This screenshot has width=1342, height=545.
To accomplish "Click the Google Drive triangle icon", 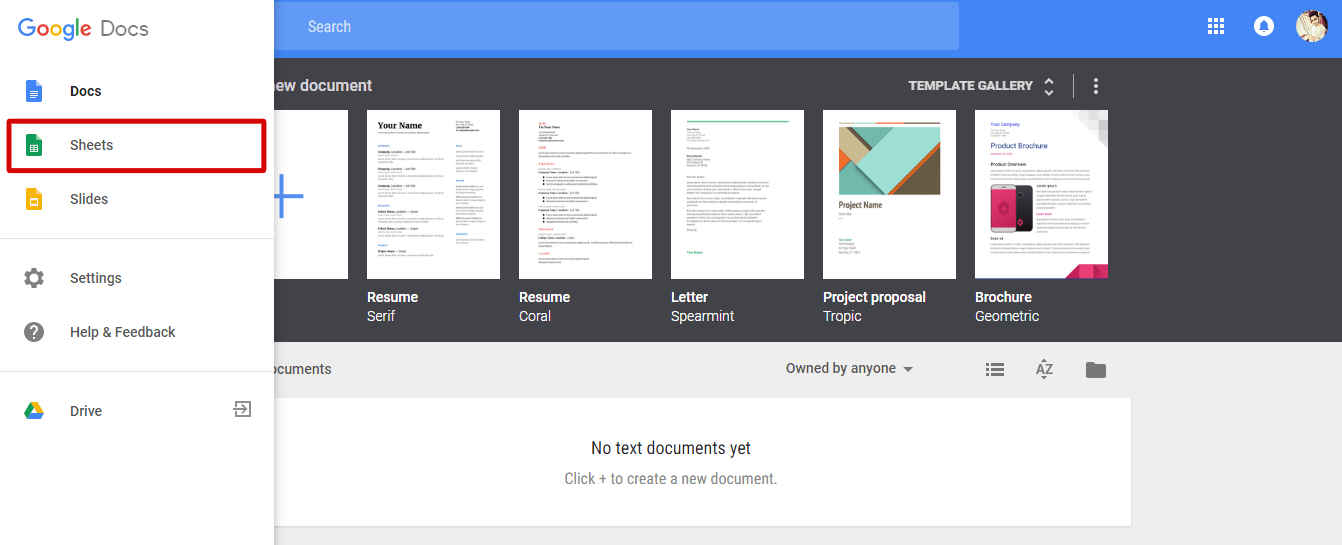I will point(34,411).
